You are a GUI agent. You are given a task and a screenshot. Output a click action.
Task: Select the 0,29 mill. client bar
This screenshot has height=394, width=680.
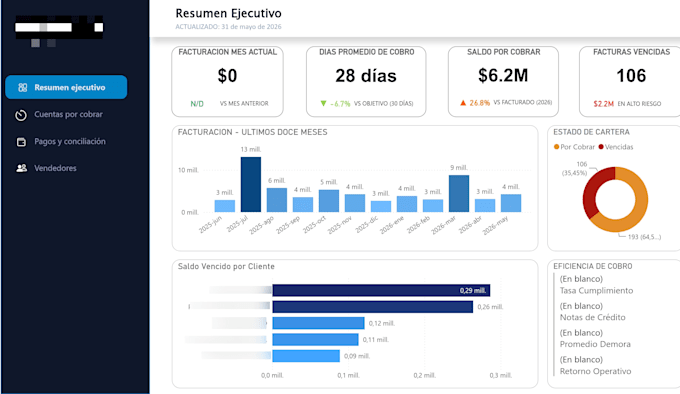[381, 290]
